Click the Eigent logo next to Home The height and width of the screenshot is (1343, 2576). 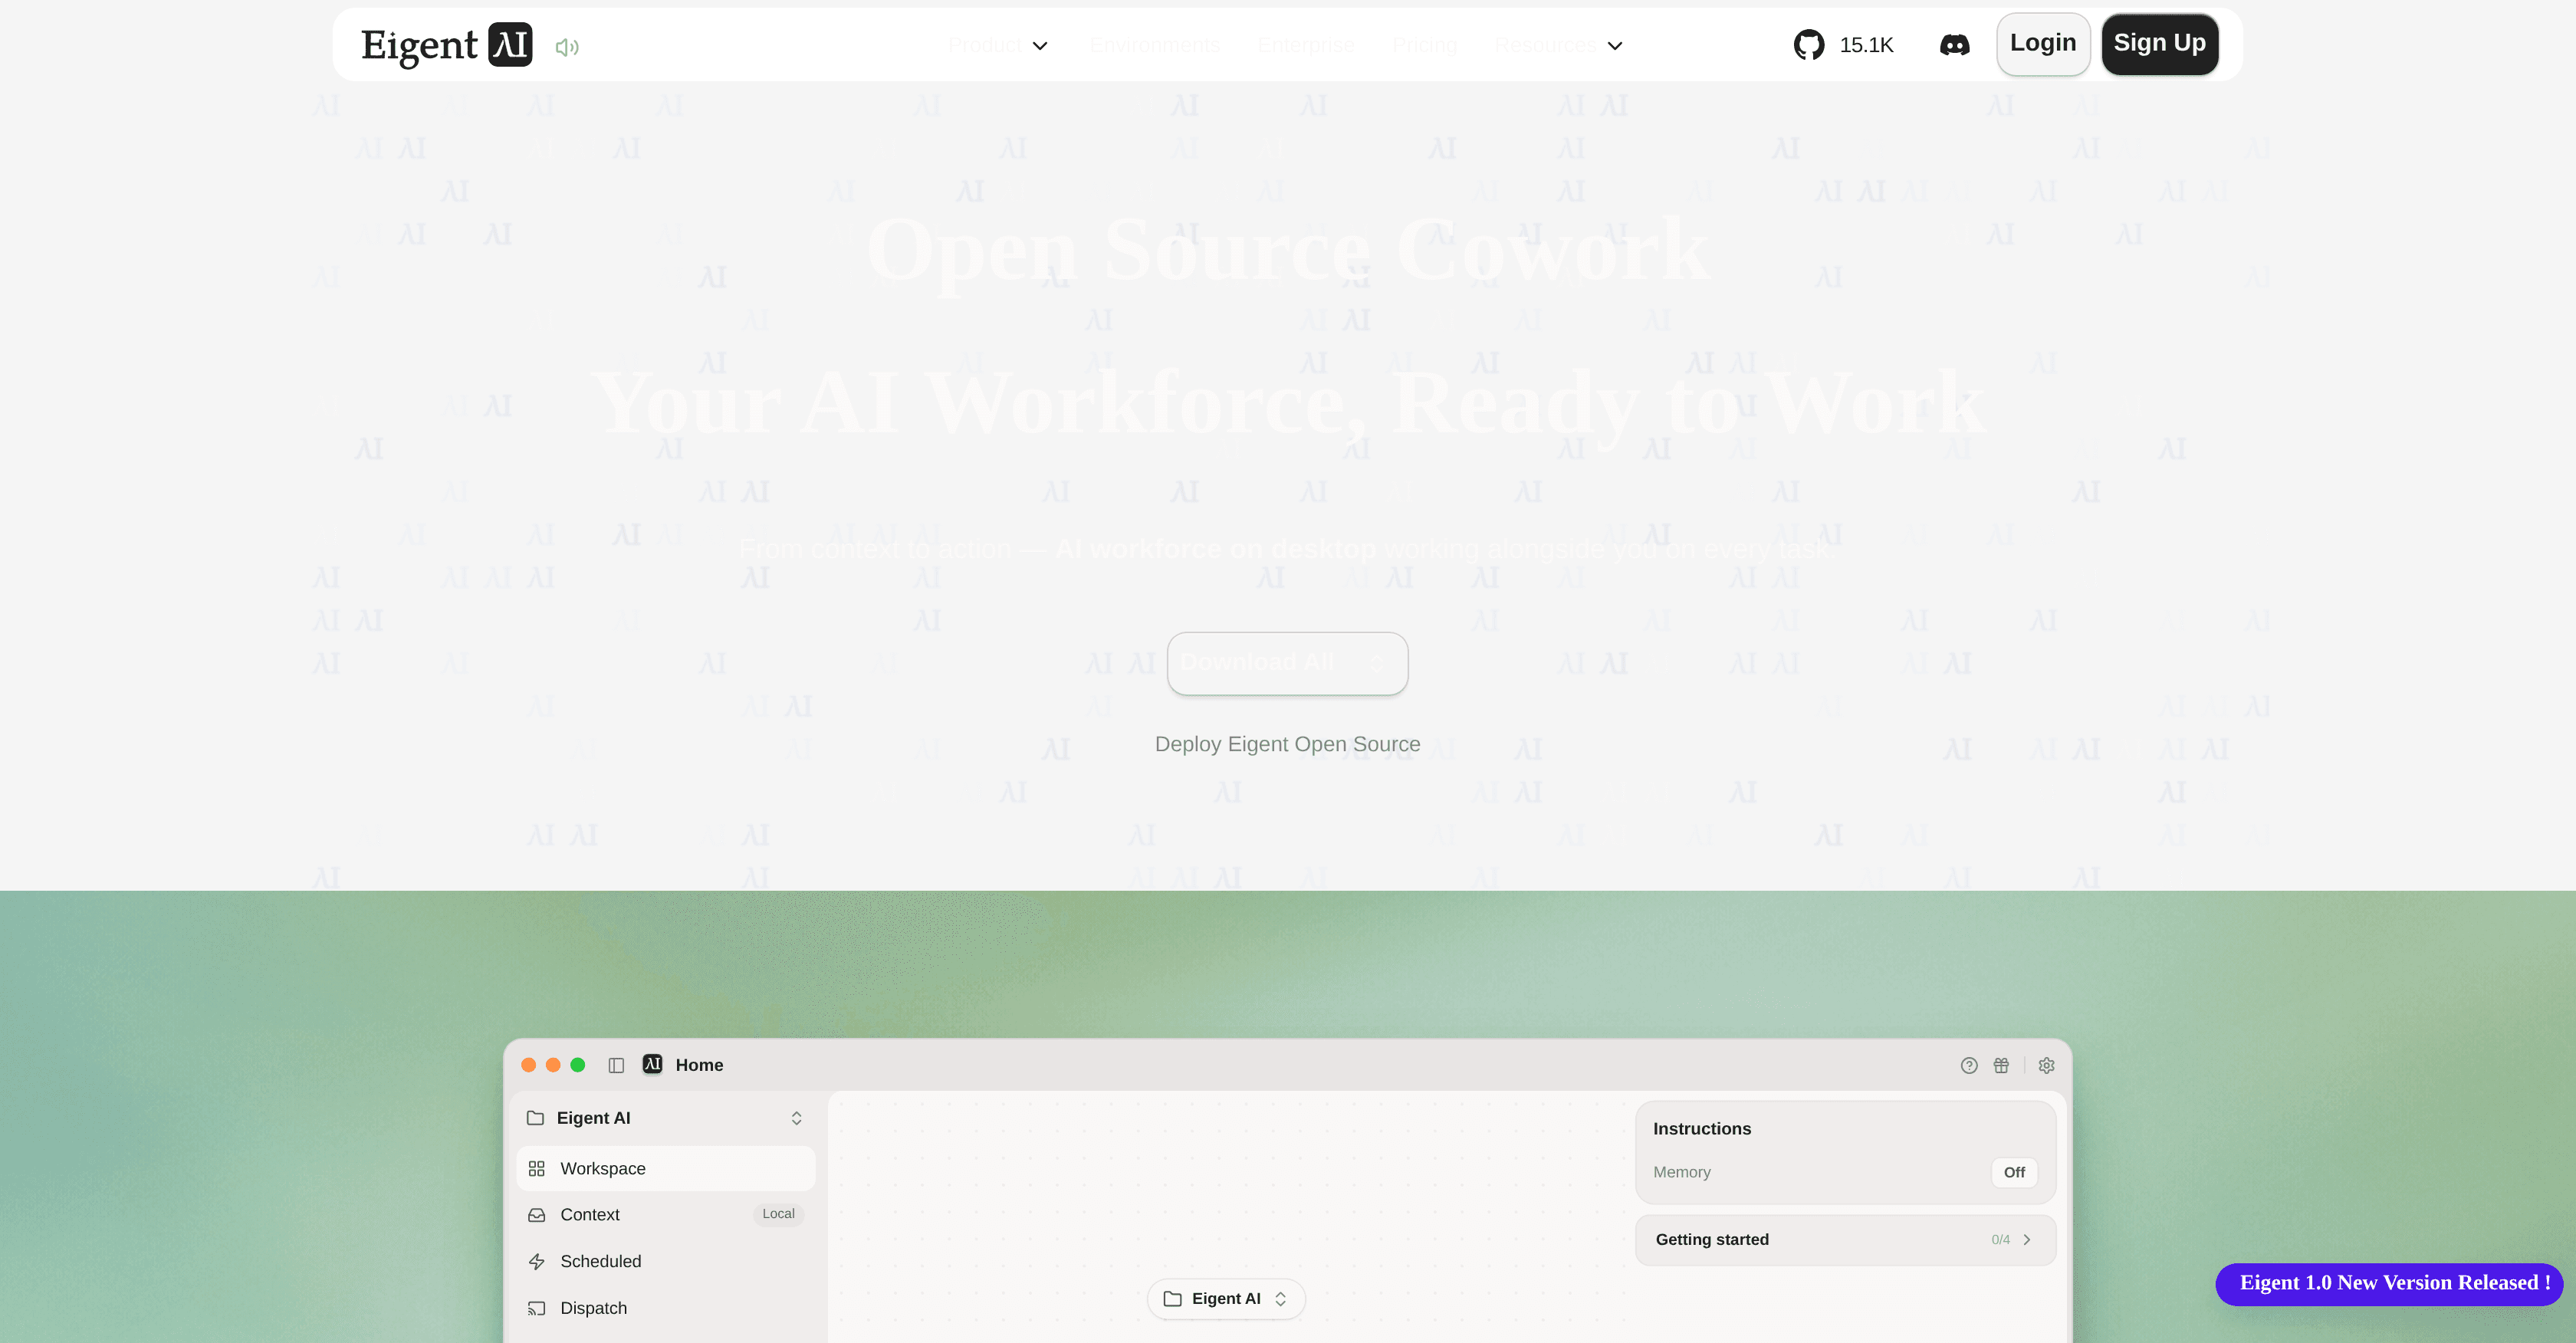(x=652, y=1064)
